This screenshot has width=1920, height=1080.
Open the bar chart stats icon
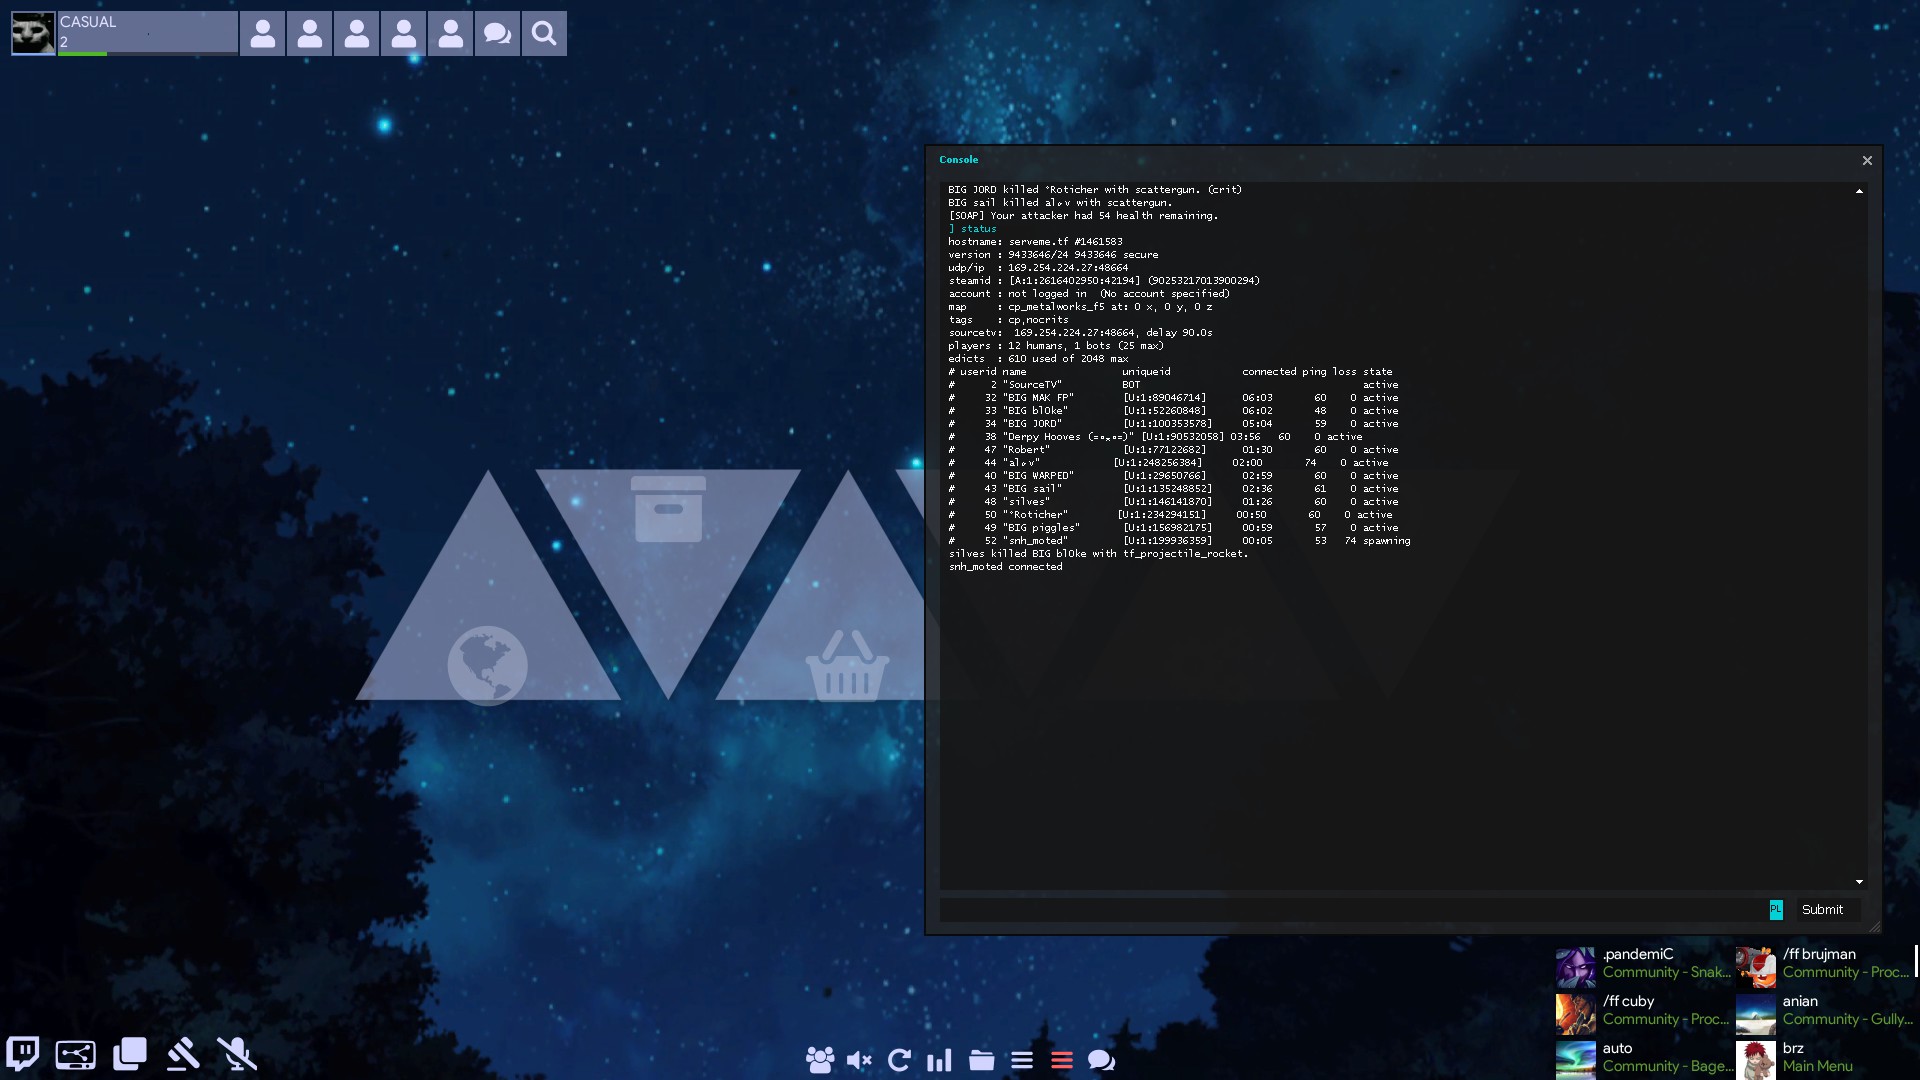[x=939, y=1060]
